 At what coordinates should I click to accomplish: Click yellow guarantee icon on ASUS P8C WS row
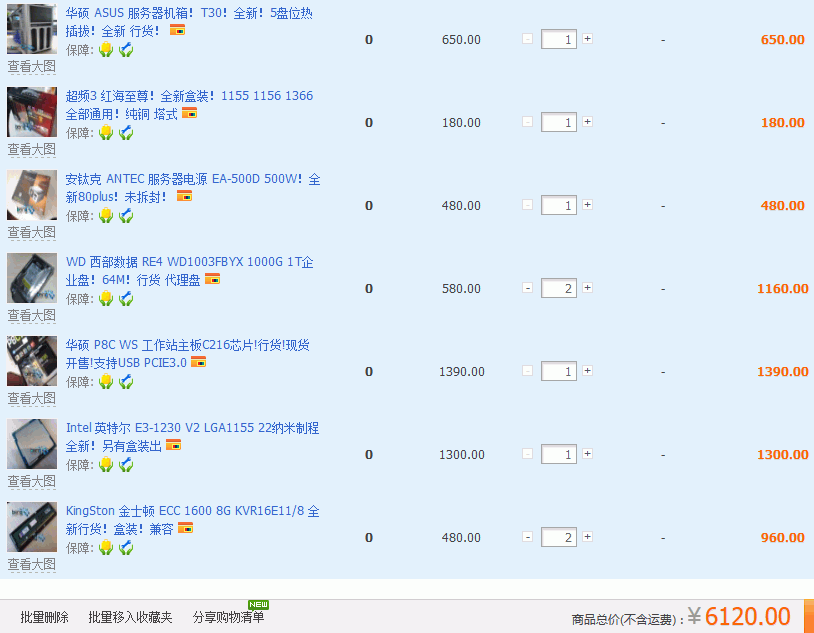pos(106,382)
